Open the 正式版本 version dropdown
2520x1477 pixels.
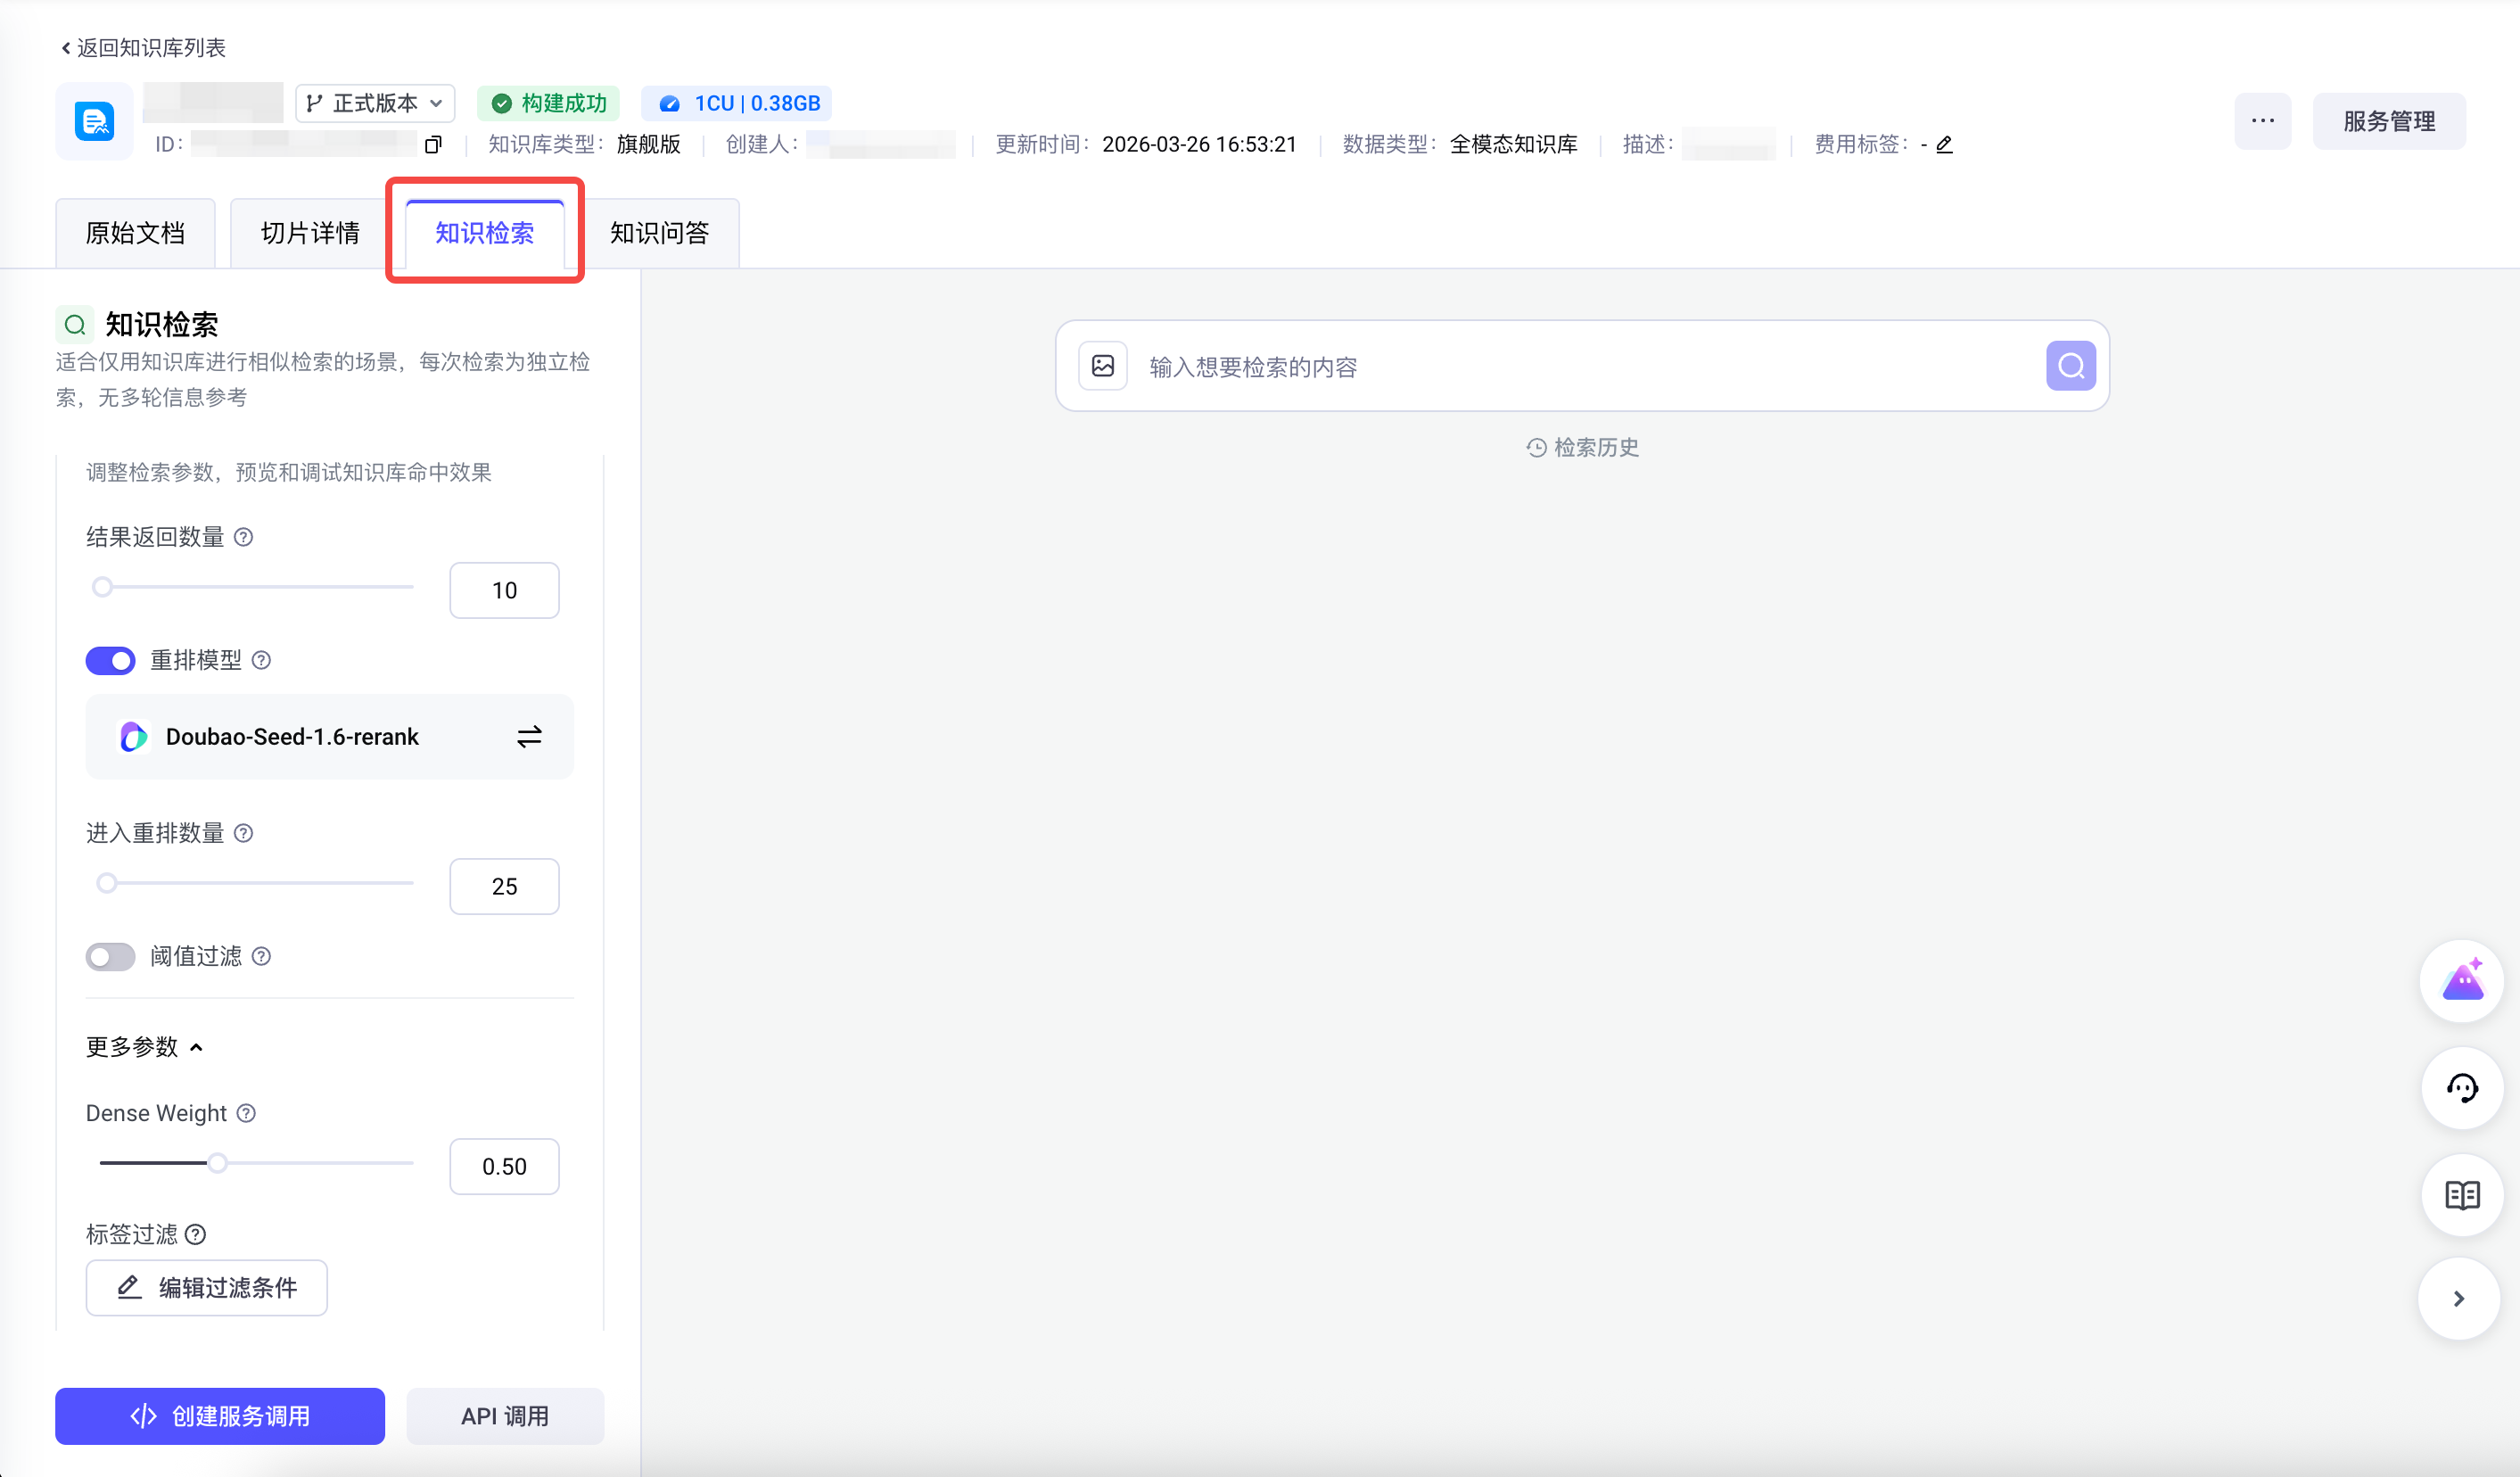pyautogui.click(x=375, y=103)
